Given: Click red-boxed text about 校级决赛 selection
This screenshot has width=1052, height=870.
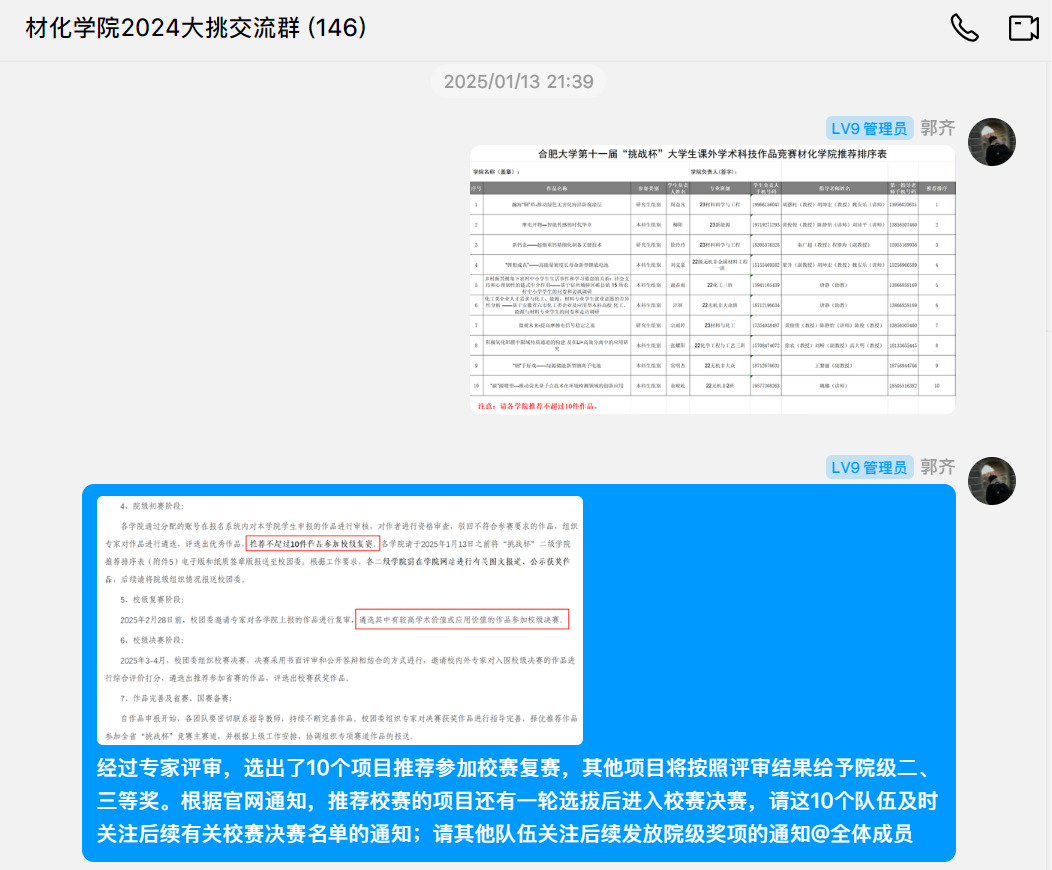Looking at the screenshot, I should (462, 620).
